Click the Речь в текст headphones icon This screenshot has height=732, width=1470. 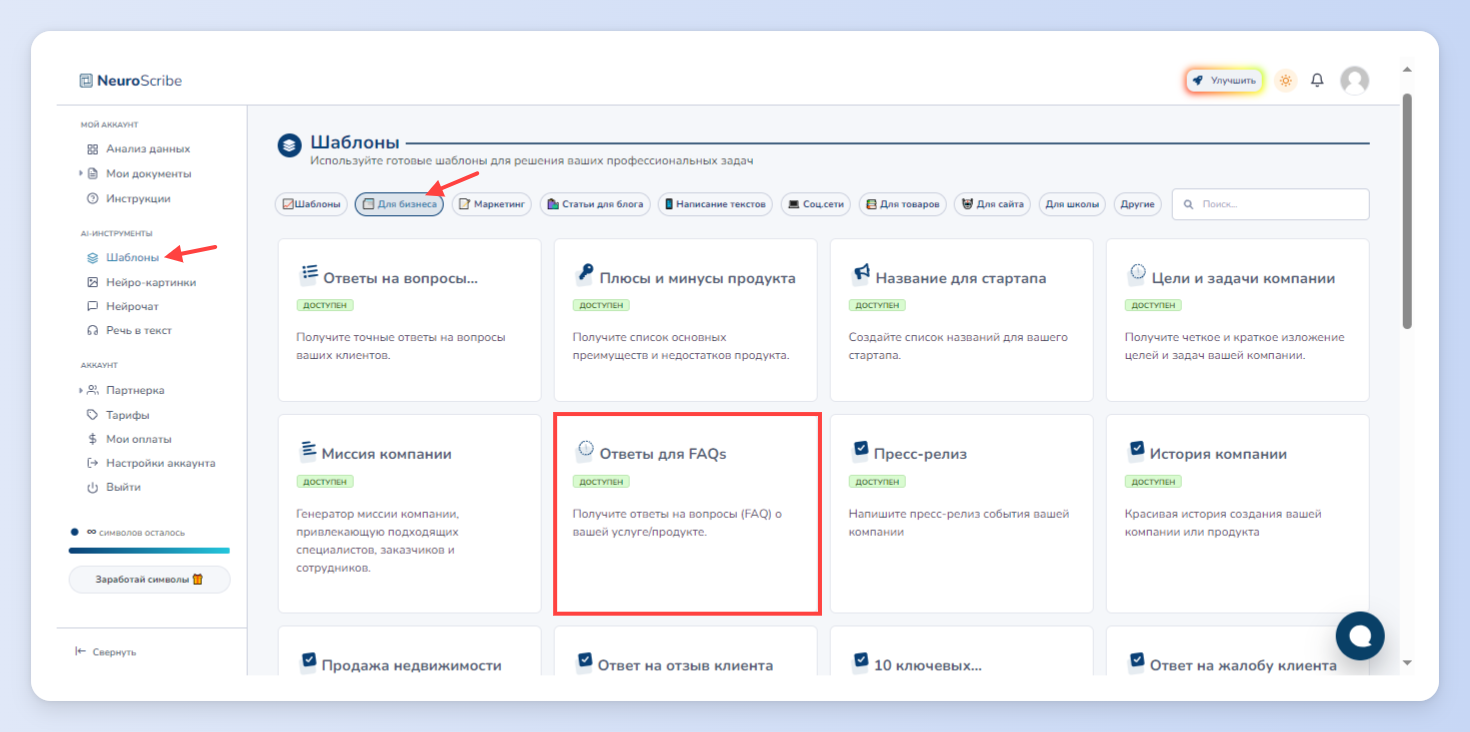pos(93,330)
